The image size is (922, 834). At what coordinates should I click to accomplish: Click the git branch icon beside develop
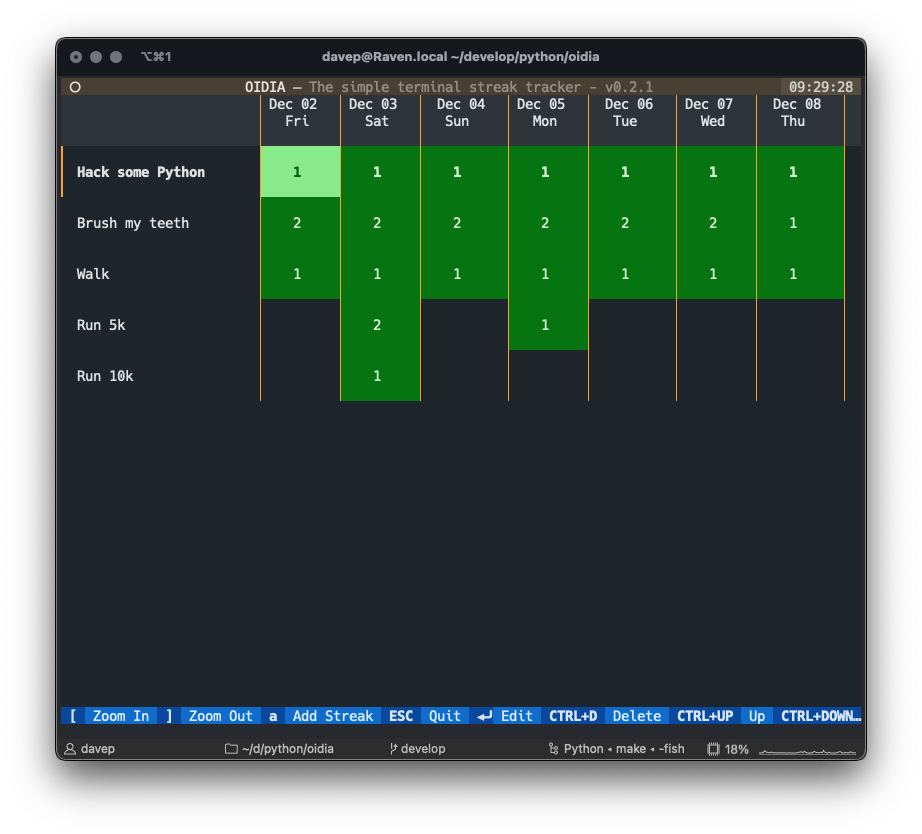pos(393,749)
